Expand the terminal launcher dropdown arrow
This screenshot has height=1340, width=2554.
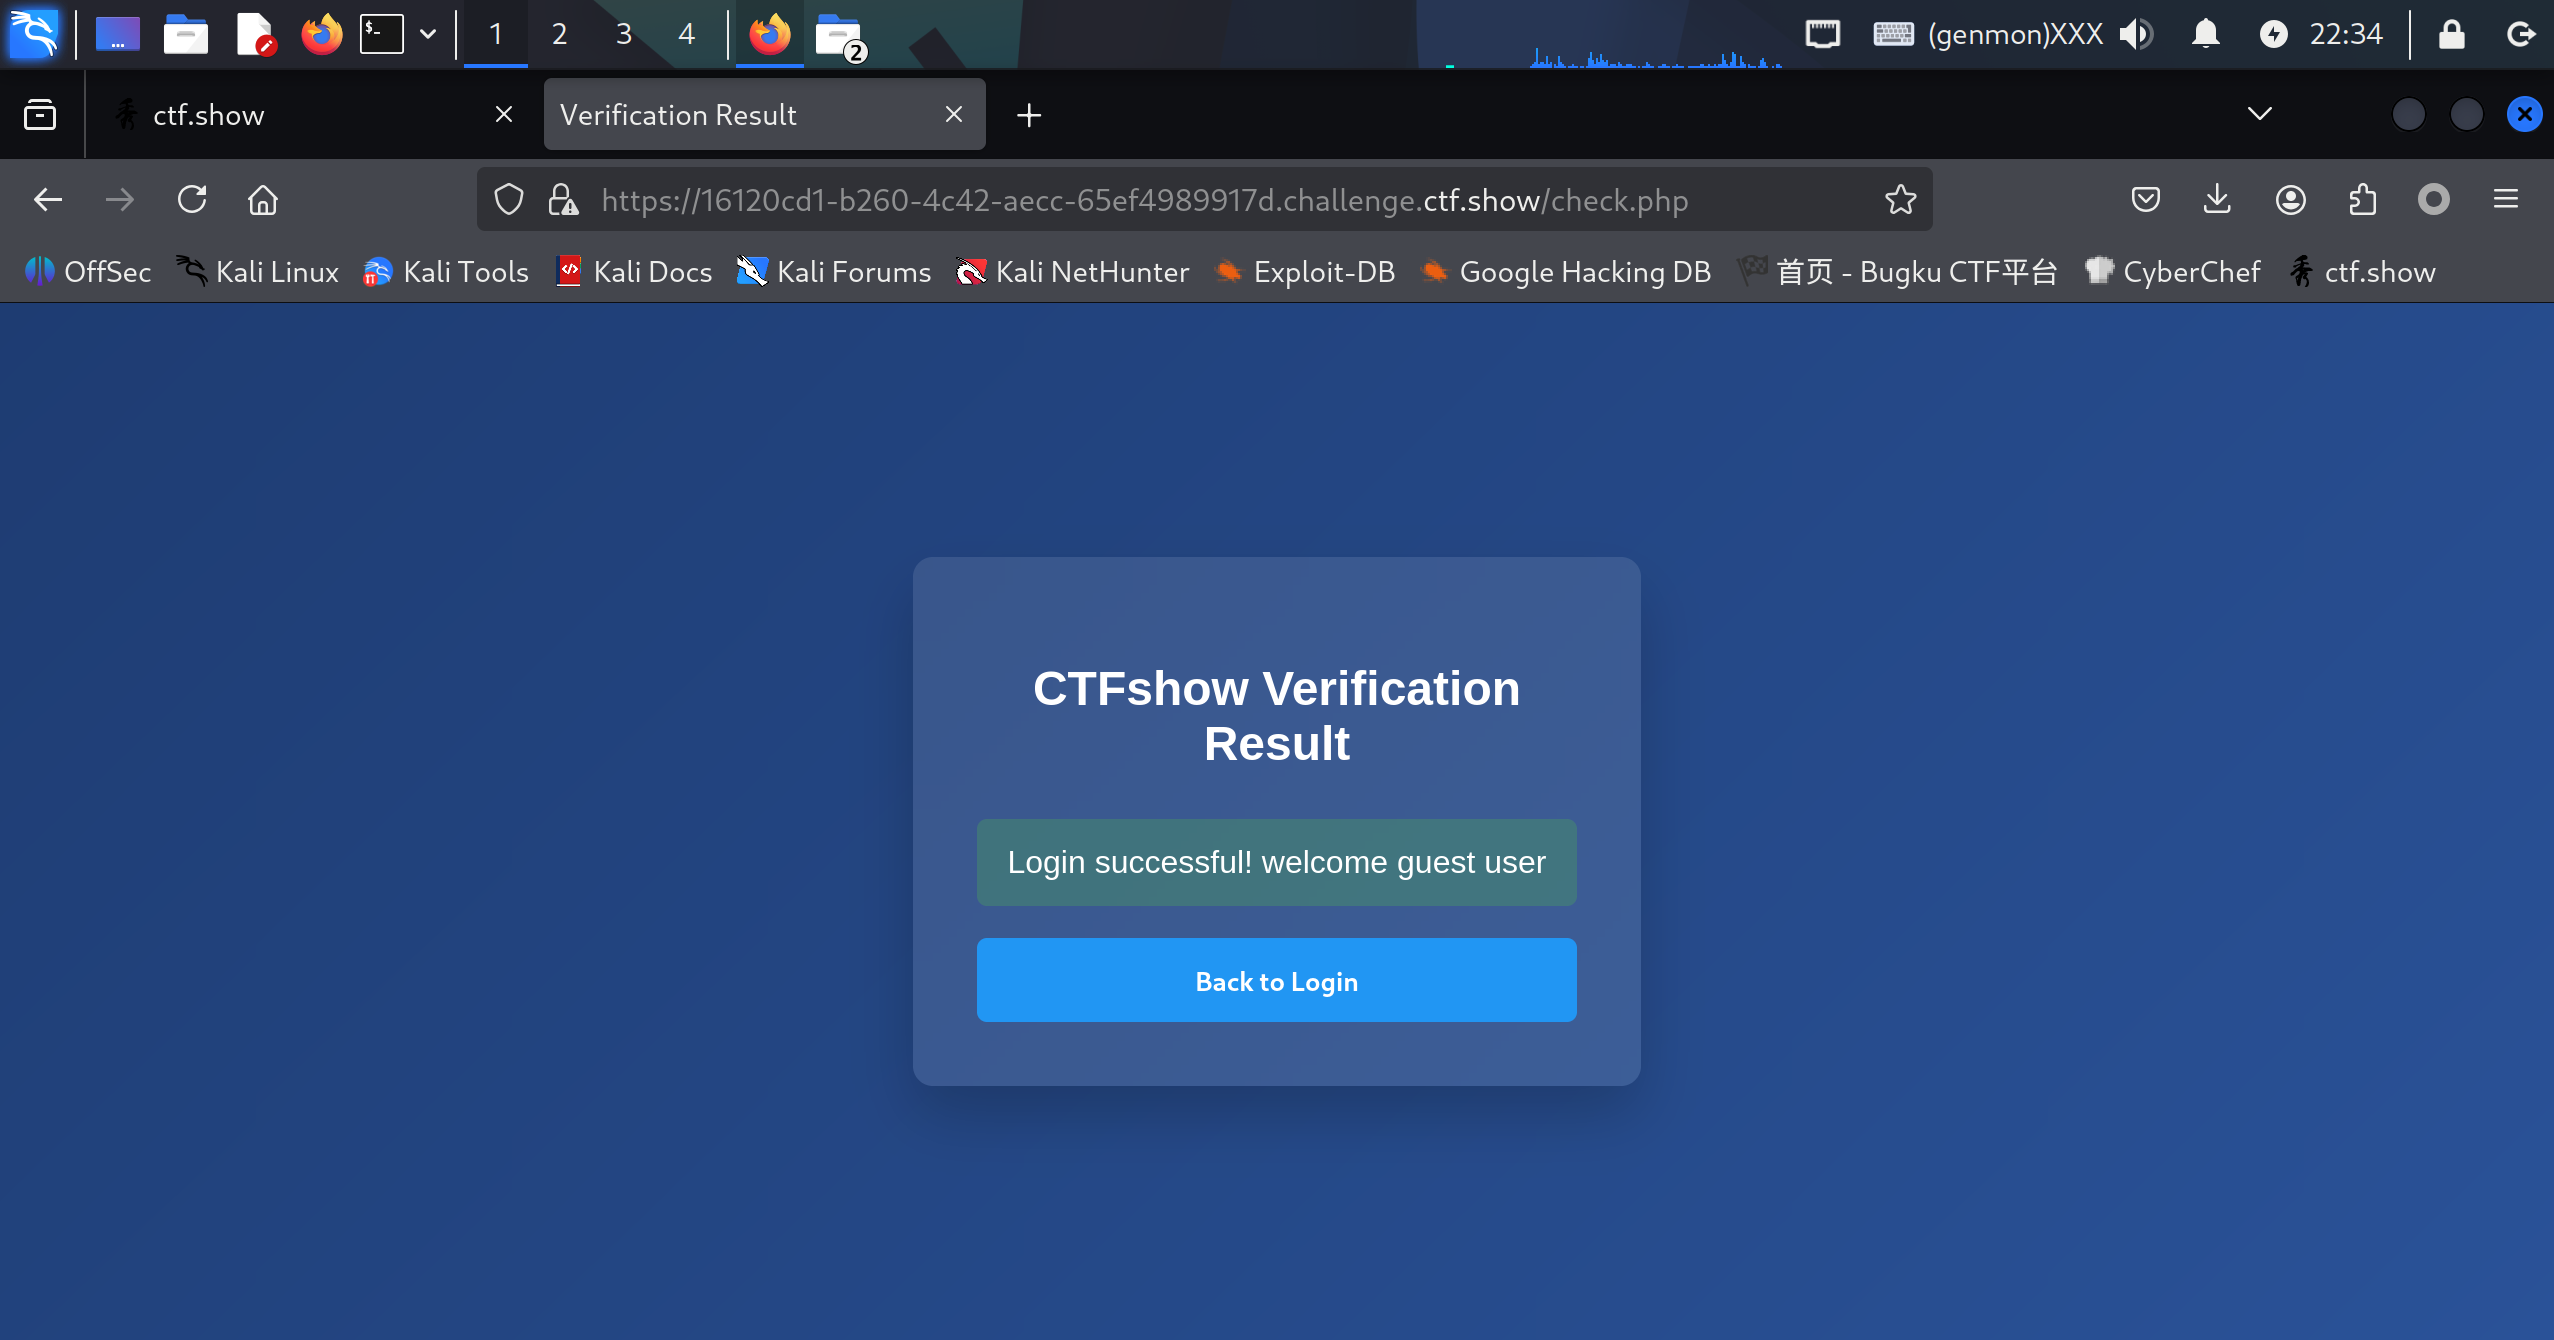(x=428, y=34)
